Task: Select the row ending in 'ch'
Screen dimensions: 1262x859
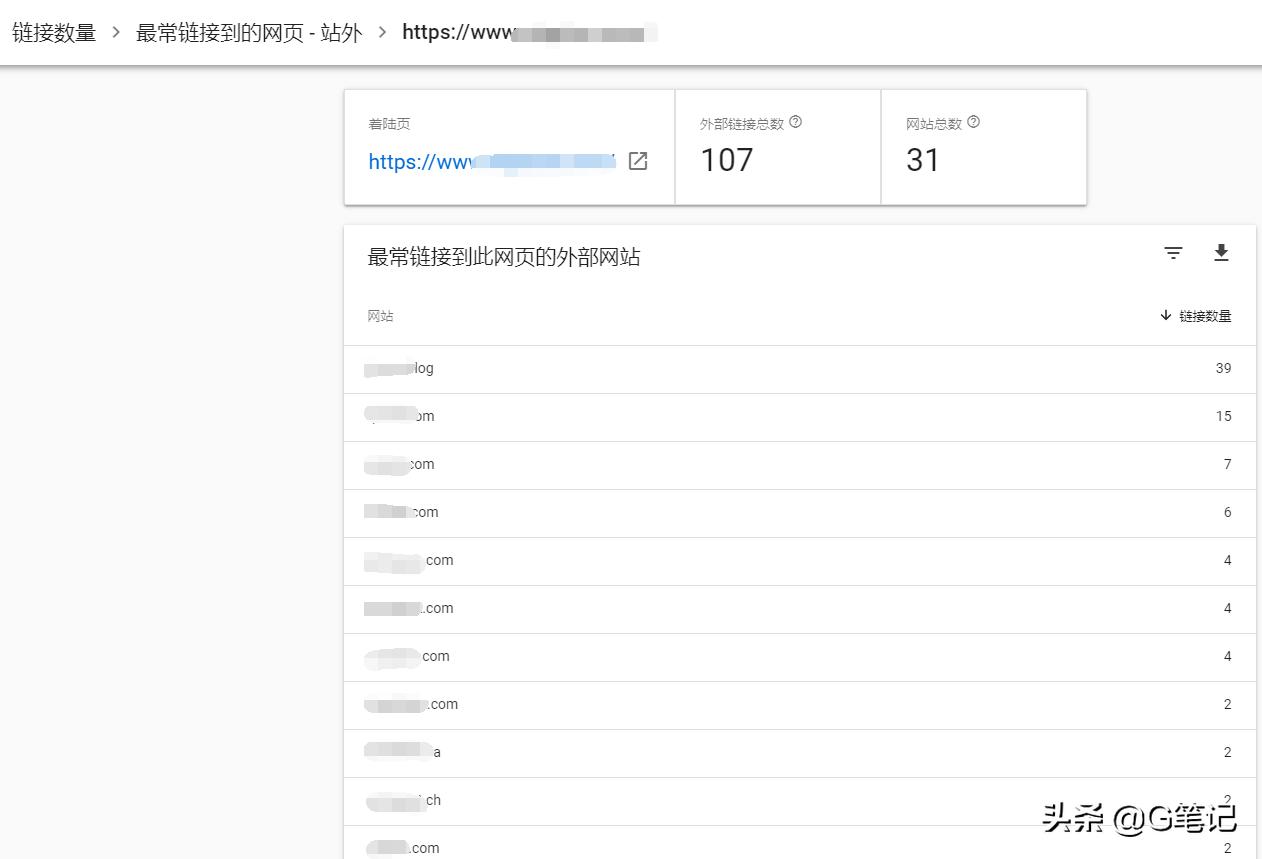Action: coord(800,801)
